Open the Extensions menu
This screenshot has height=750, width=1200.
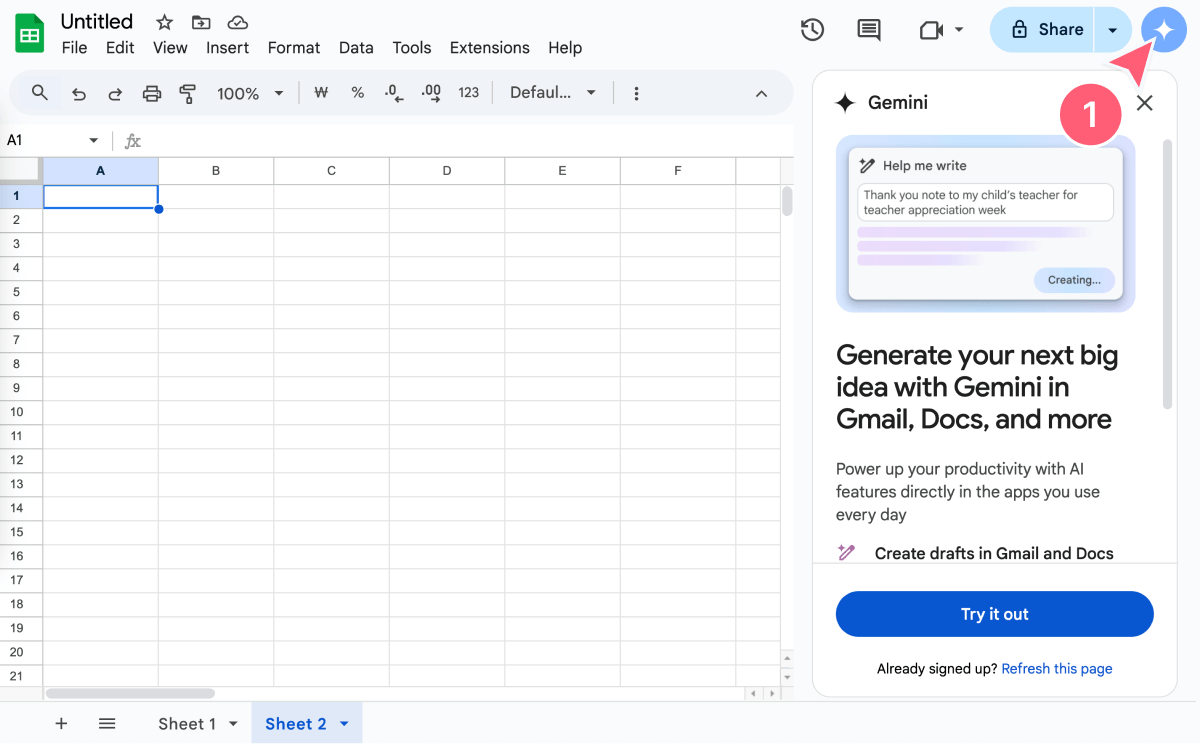[490, 47]
